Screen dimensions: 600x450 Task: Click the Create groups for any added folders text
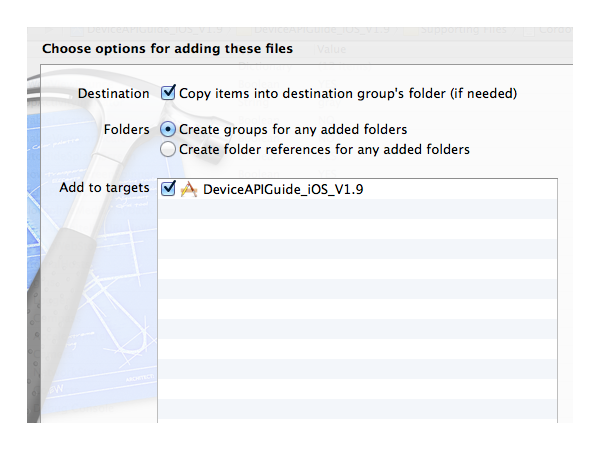coord(293,130)
